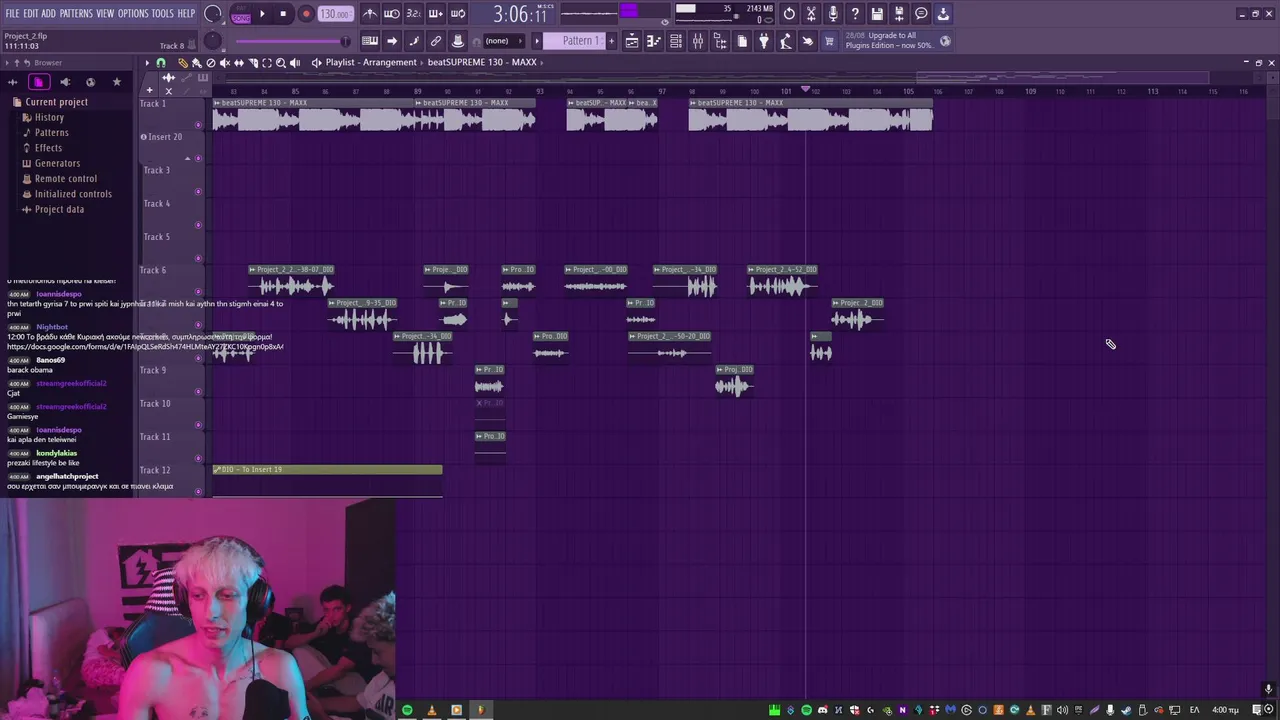Arm the Record button
This screenshot has width=1280, height=720.
coord(306,14)
